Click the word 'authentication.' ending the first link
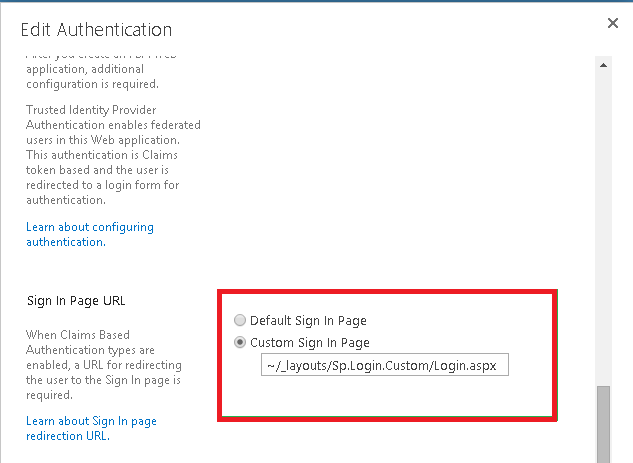Screen dimensions: 633x463 (x=66, y=242)
